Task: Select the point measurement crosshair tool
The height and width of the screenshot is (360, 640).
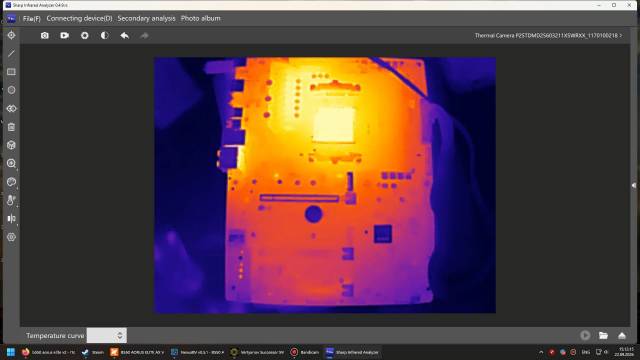Action: [x=11, y=36]
